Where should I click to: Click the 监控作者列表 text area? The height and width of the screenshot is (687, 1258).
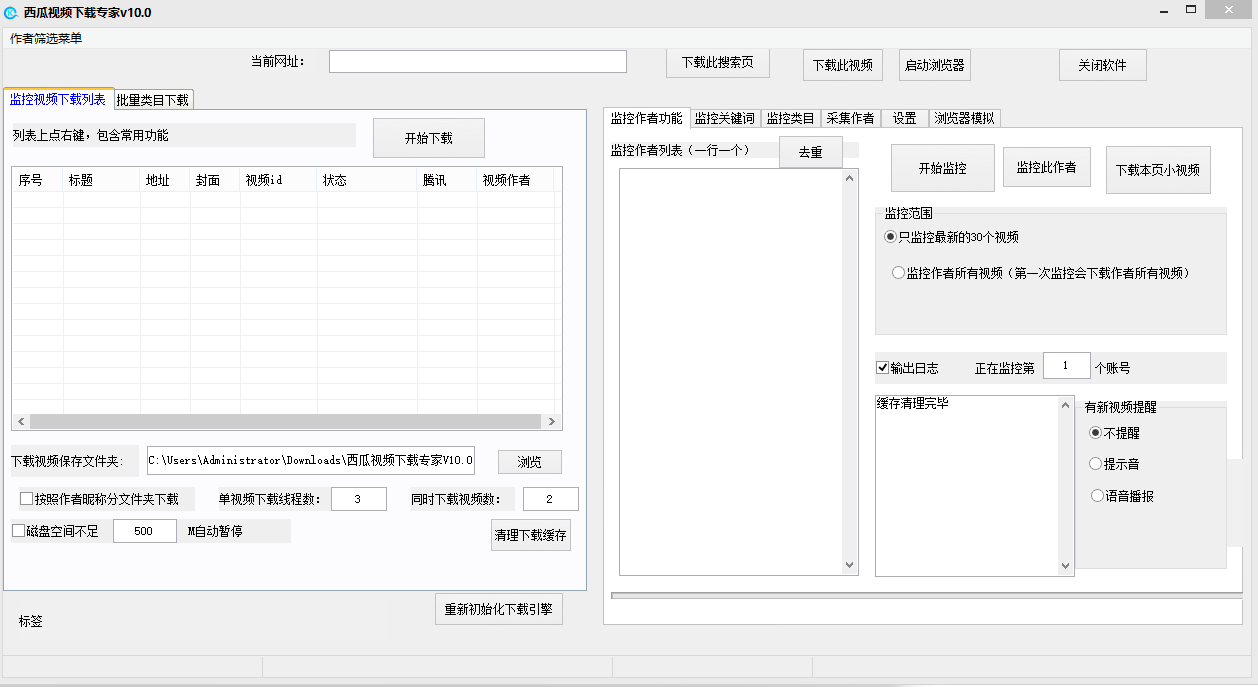731,372
